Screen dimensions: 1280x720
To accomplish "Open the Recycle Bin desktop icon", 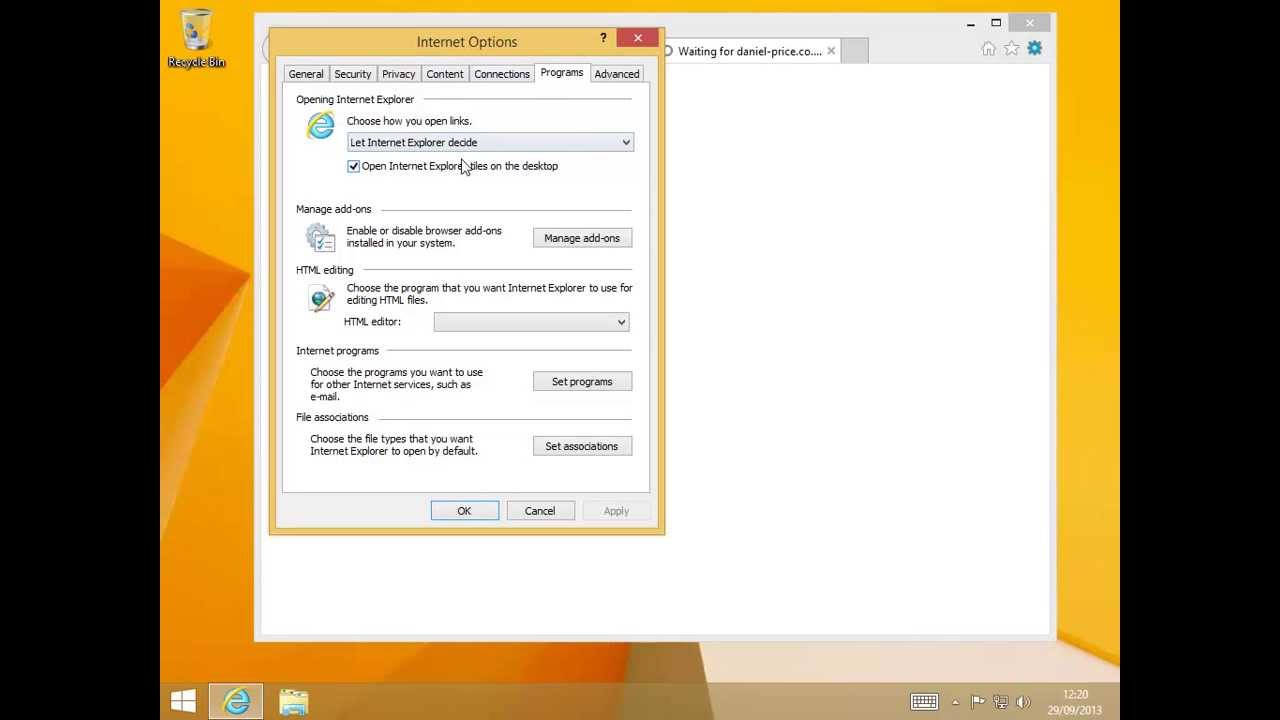I will pyautogui.click(x=196, y=39).
